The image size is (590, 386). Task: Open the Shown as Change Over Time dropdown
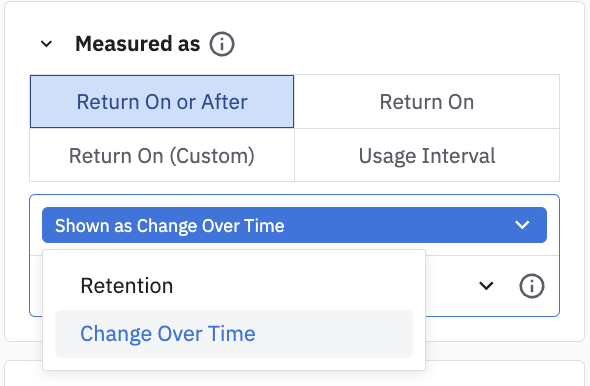[x=294, y=225]
